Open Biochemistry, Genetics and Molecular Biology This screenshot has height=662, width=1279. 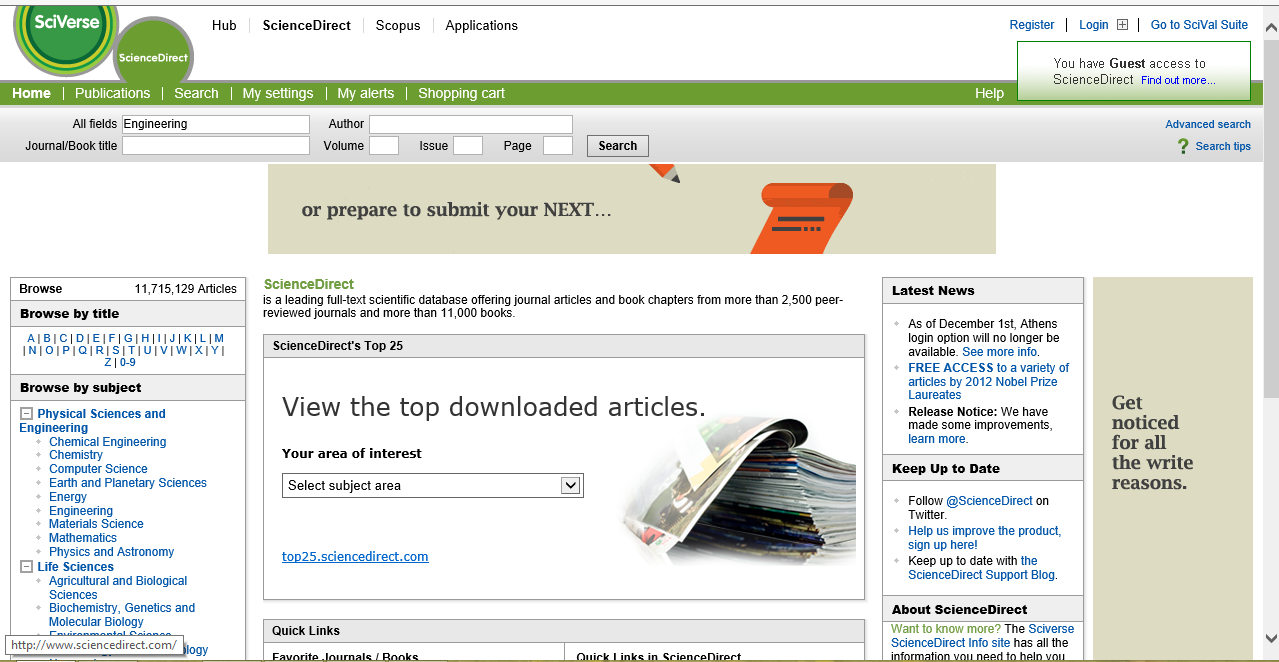pyautogui.click(x=122, y=614)
